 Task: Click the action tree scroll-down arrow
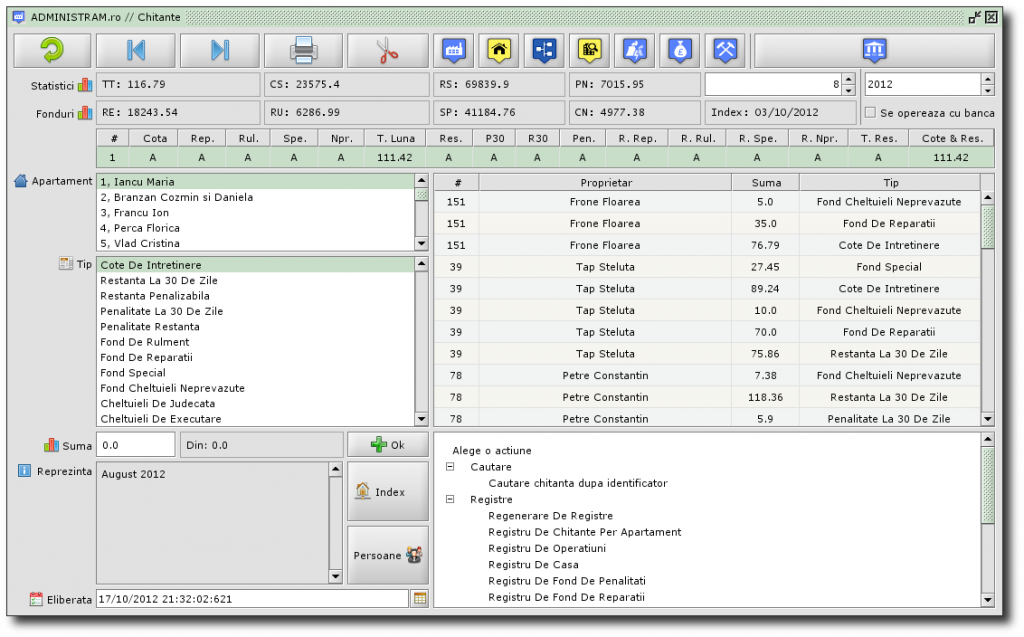pos(987,599)
